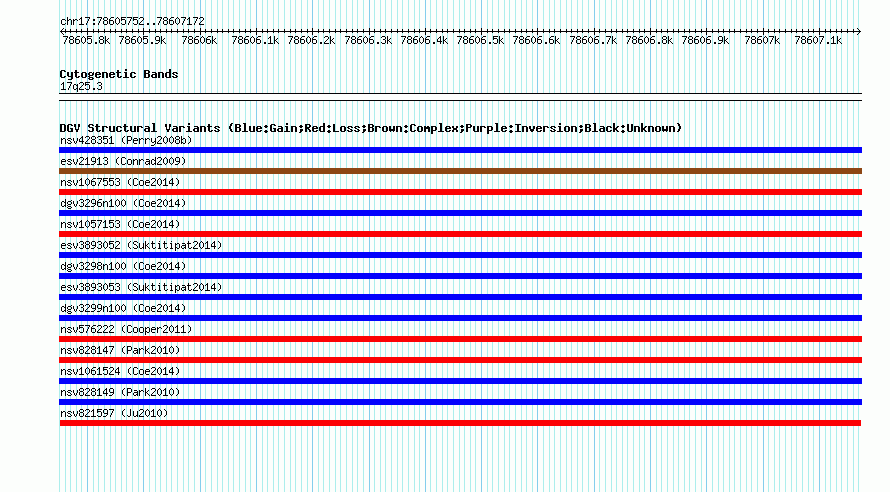Click ruler position 78605.8k
The width and height of the screenshot is (890, 492).
pyautogui.click(x=86, y=40)
